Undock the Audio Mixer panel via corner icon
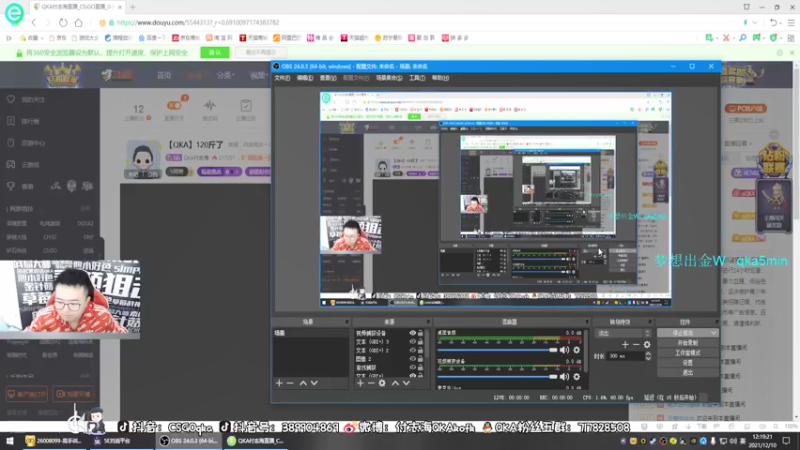The image size is (800, 450). [x=587, y=322]
